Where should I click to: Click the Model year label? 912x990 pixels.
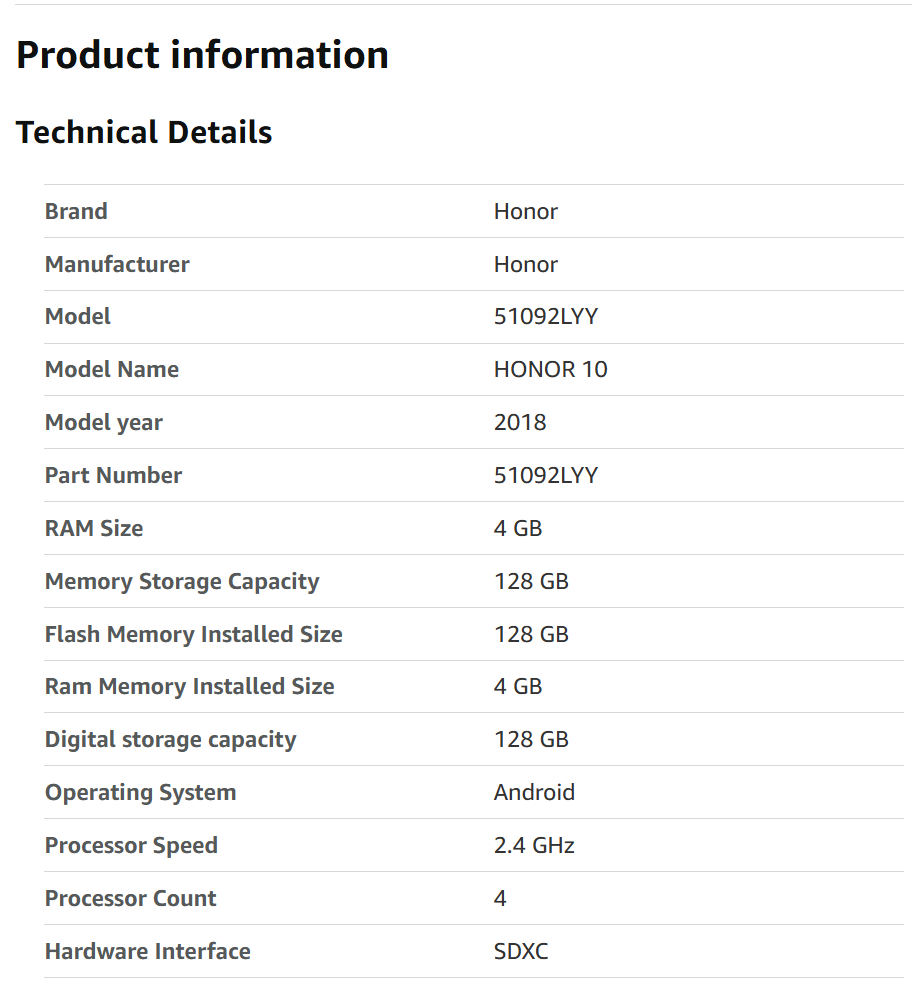click(x=104, y=422)
